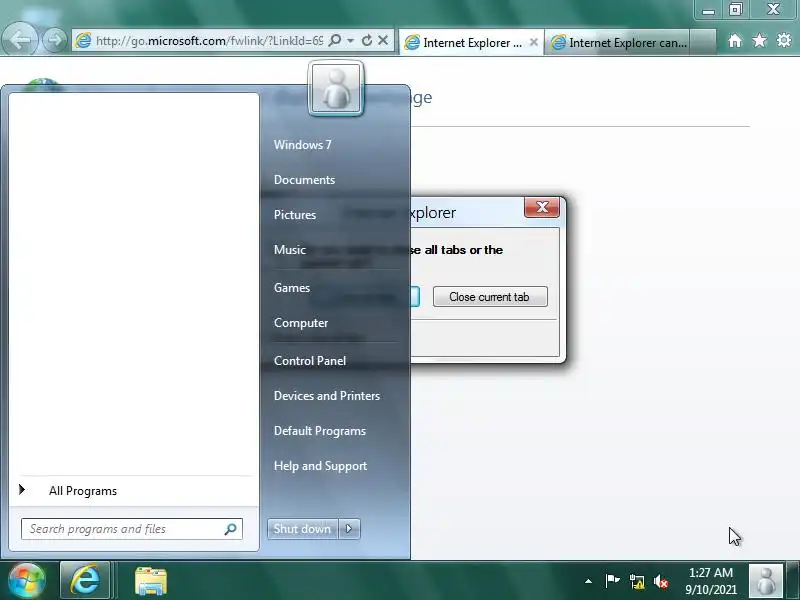Click the Windows Start orb
Screen dimensions: 800x600
(27, 581)
